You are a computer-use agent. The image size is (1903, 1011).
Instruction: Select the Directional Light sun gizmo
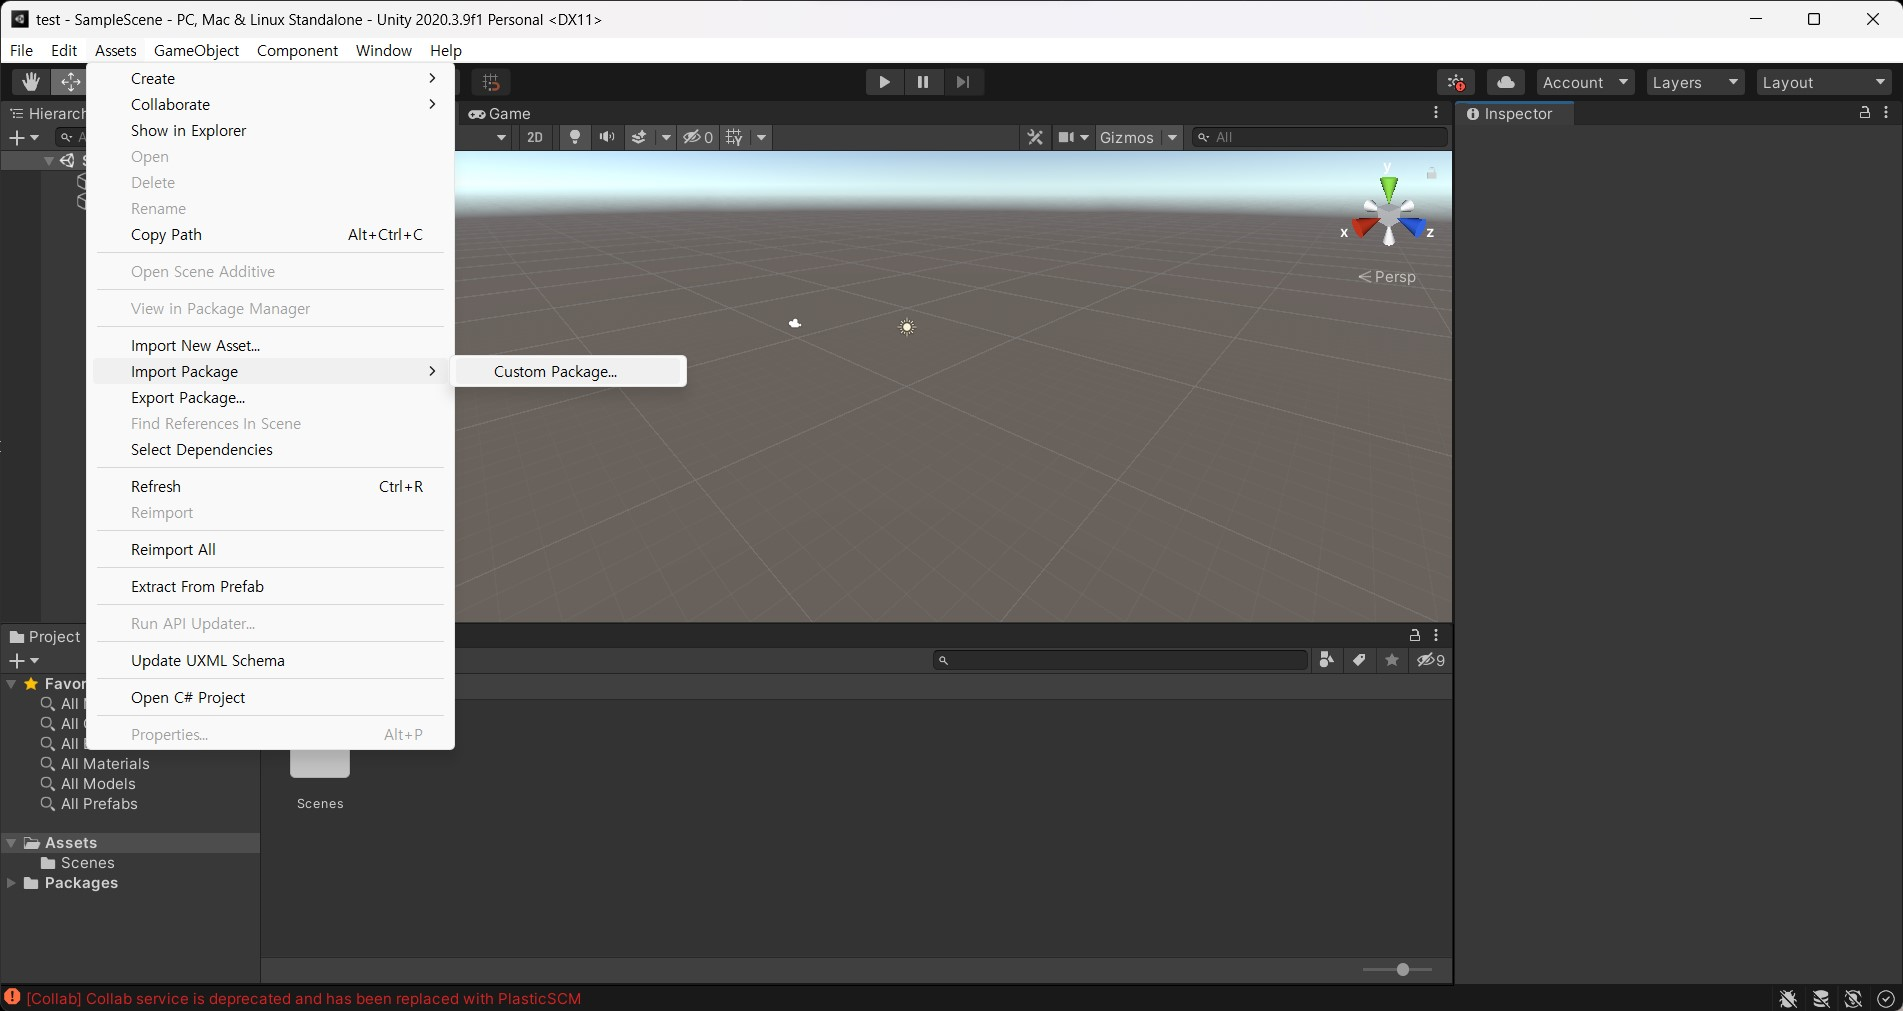(x=907, y=327)
